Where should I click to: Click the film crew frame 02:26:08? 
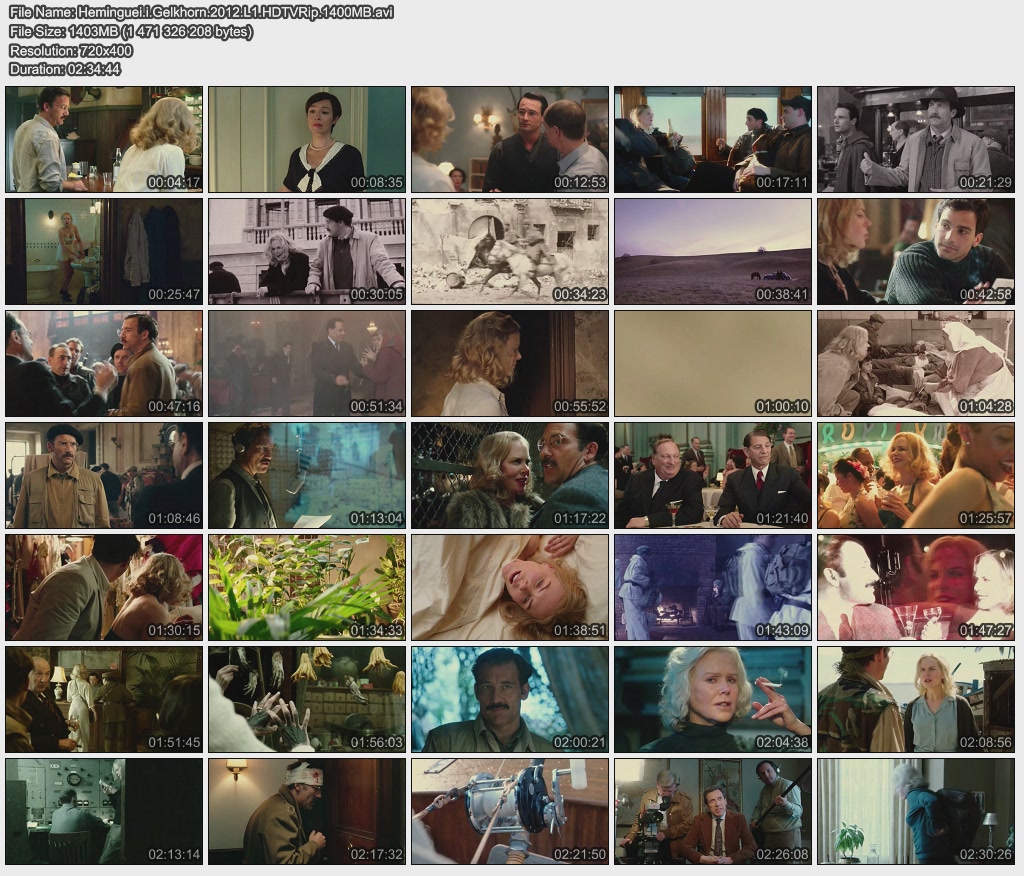(713, 812)
